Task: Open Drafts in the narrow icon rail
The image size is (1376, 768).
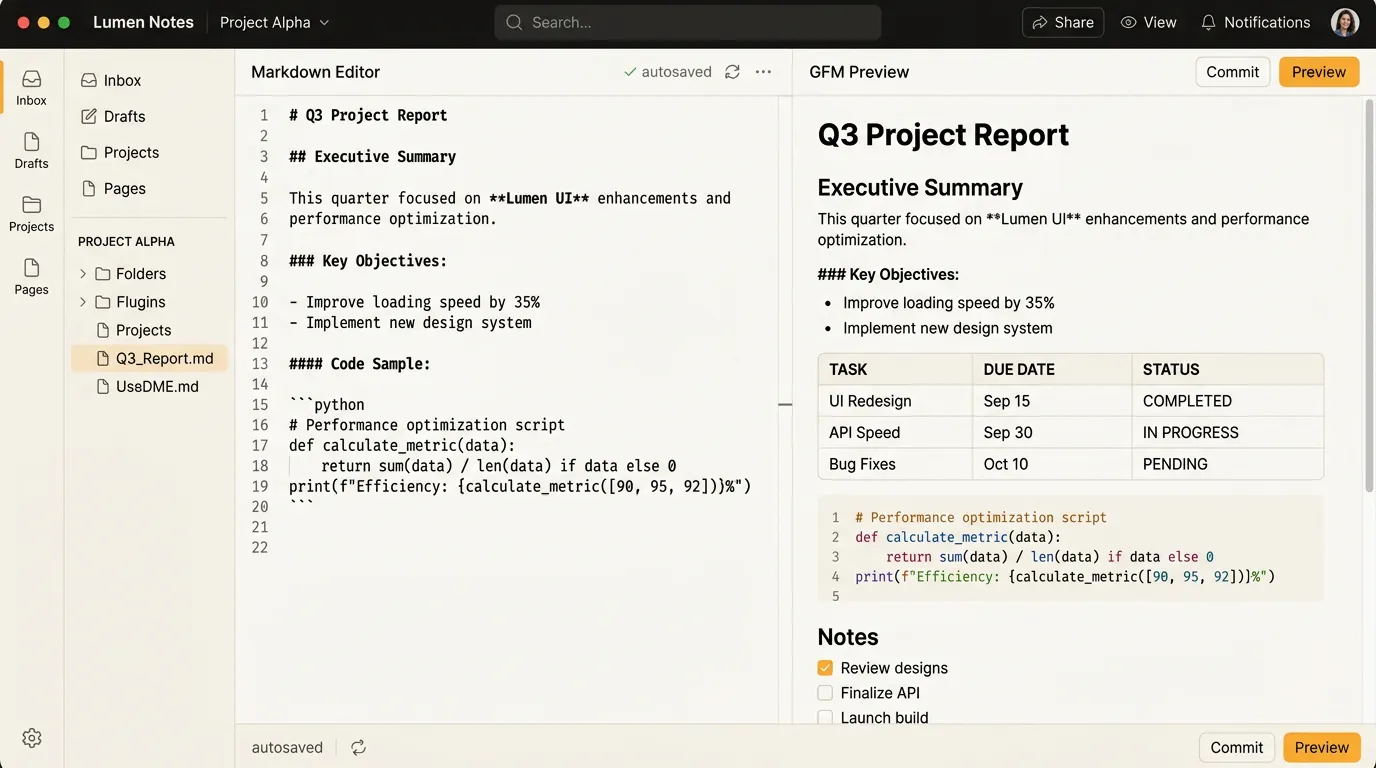Action: [31, 151]
